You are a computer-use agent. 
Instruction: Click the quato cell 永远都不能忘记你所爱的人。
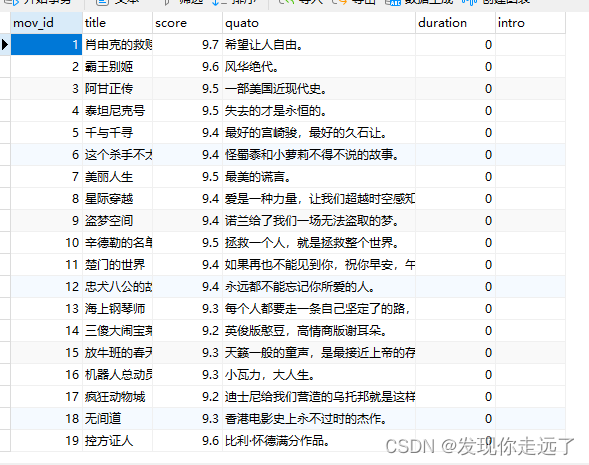[319, 287]
